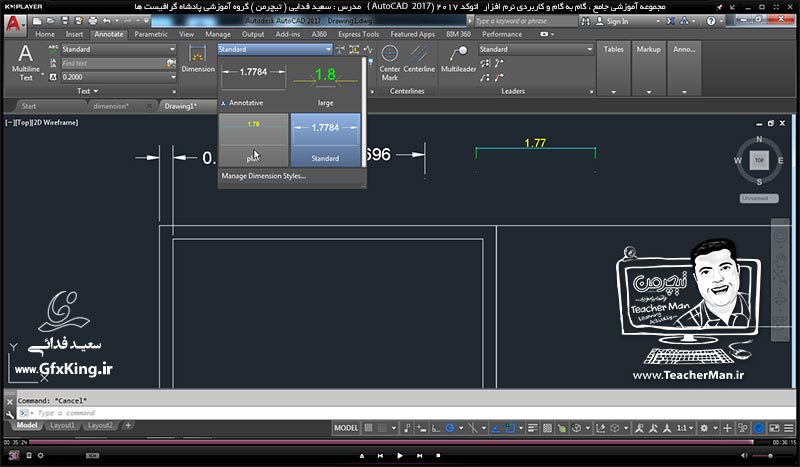Click the dimension jog line icon
Image resolution: width=800 pixels, height=467 pixels.
pyautogui.click(x=368, y=50)
